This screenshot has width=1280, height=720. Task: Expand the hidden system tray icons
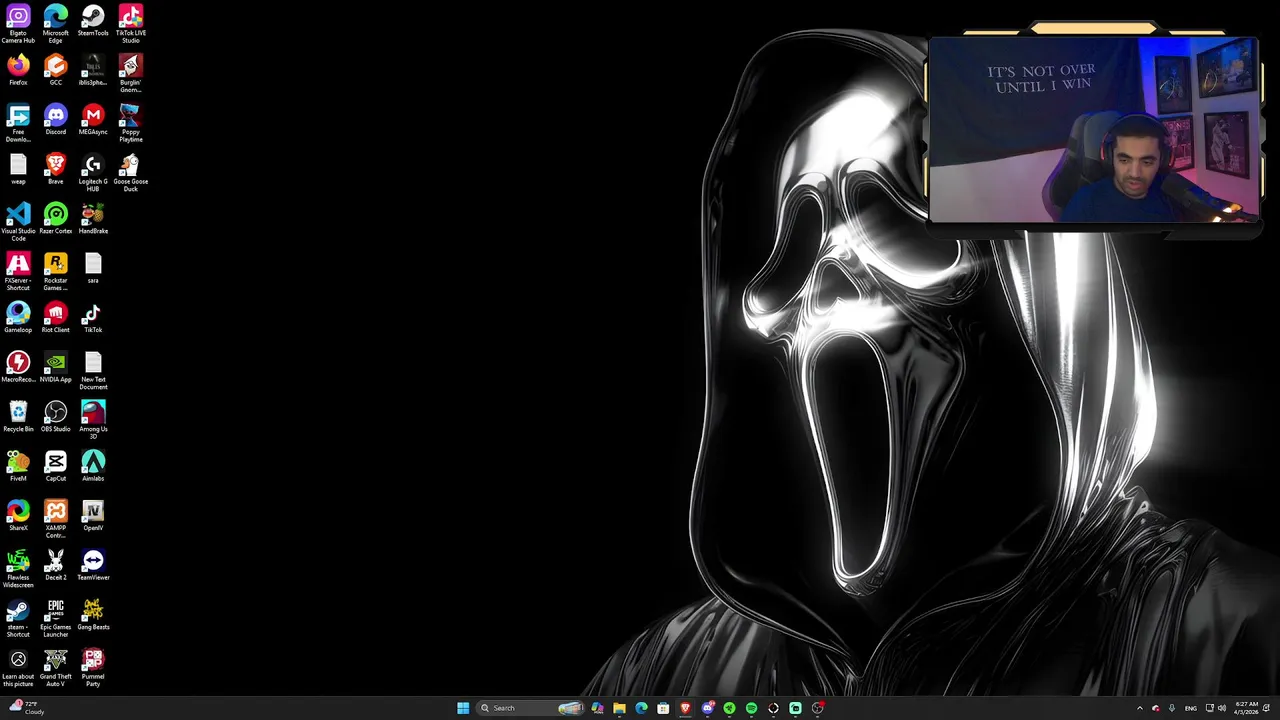(x=1139, y=708)
